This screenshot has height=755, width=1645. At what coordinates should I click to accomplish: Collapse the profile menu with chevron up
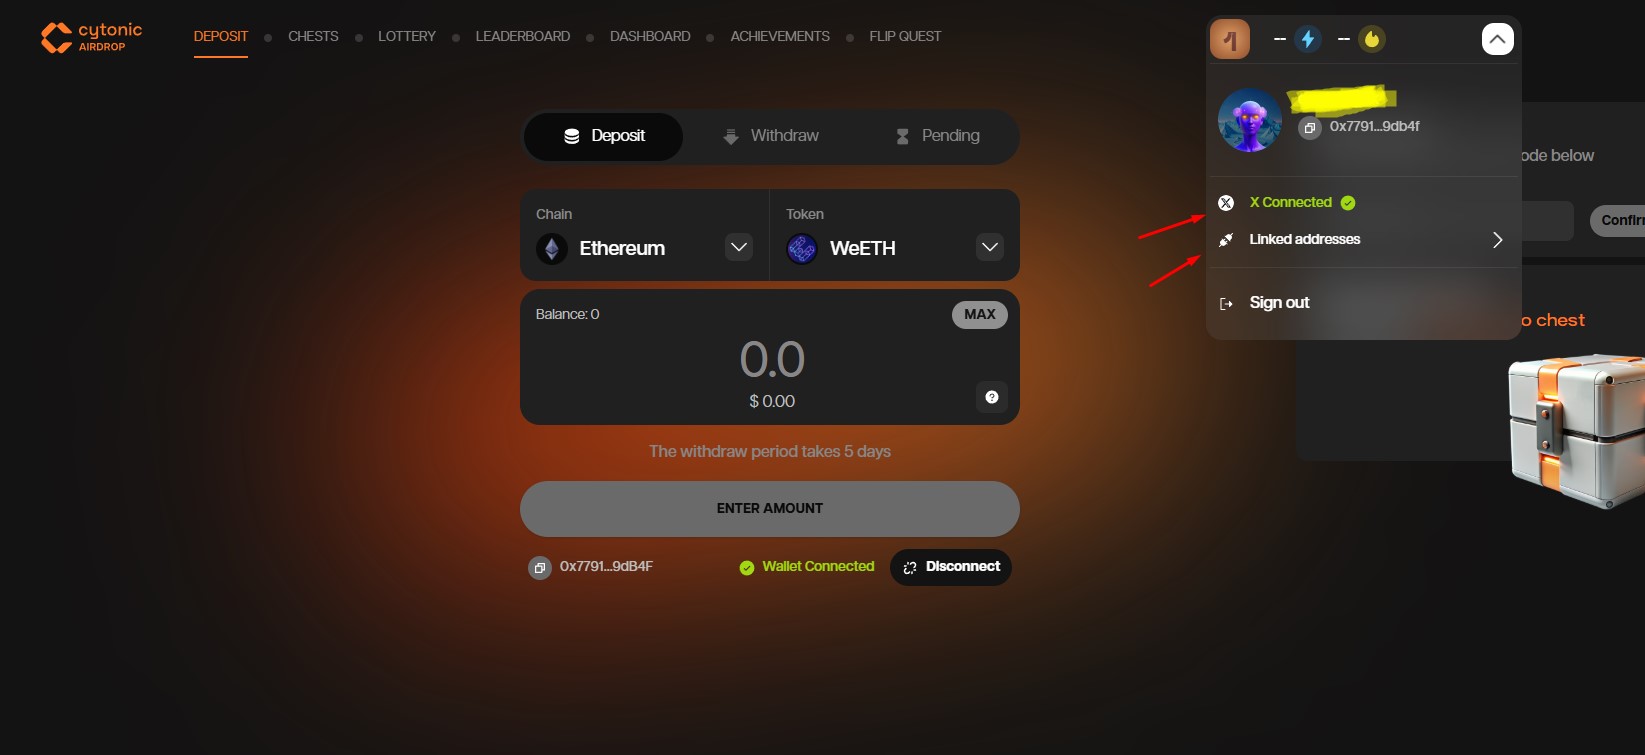pos(1497,39)
